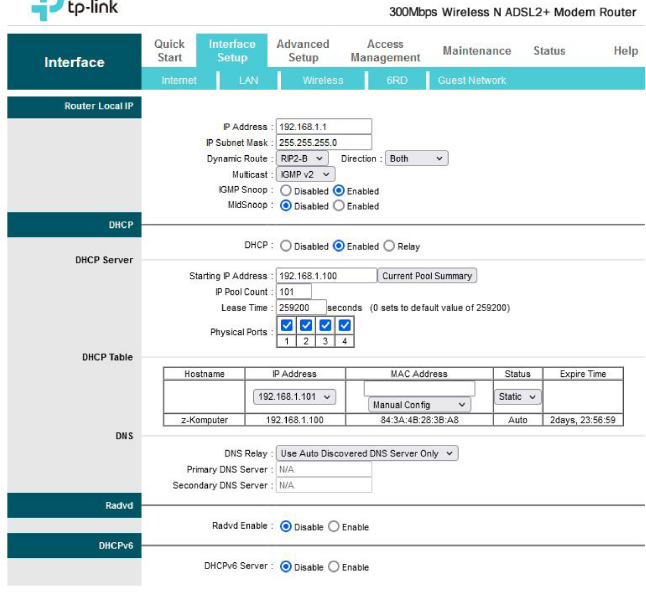The image size is (646, 592).
Task: Select DHCP Relay radio button
Action: click(x=389, y=246)
